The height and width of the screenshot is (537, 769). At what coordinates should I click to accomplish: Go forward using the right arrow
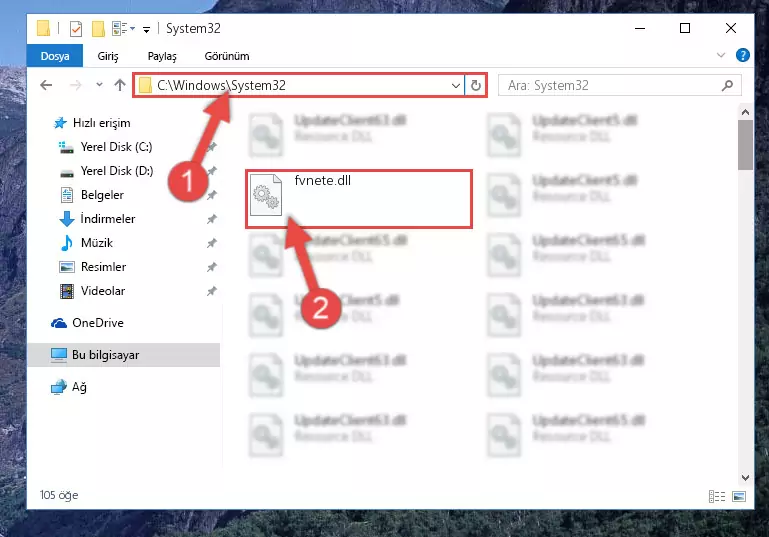(76, 85)
